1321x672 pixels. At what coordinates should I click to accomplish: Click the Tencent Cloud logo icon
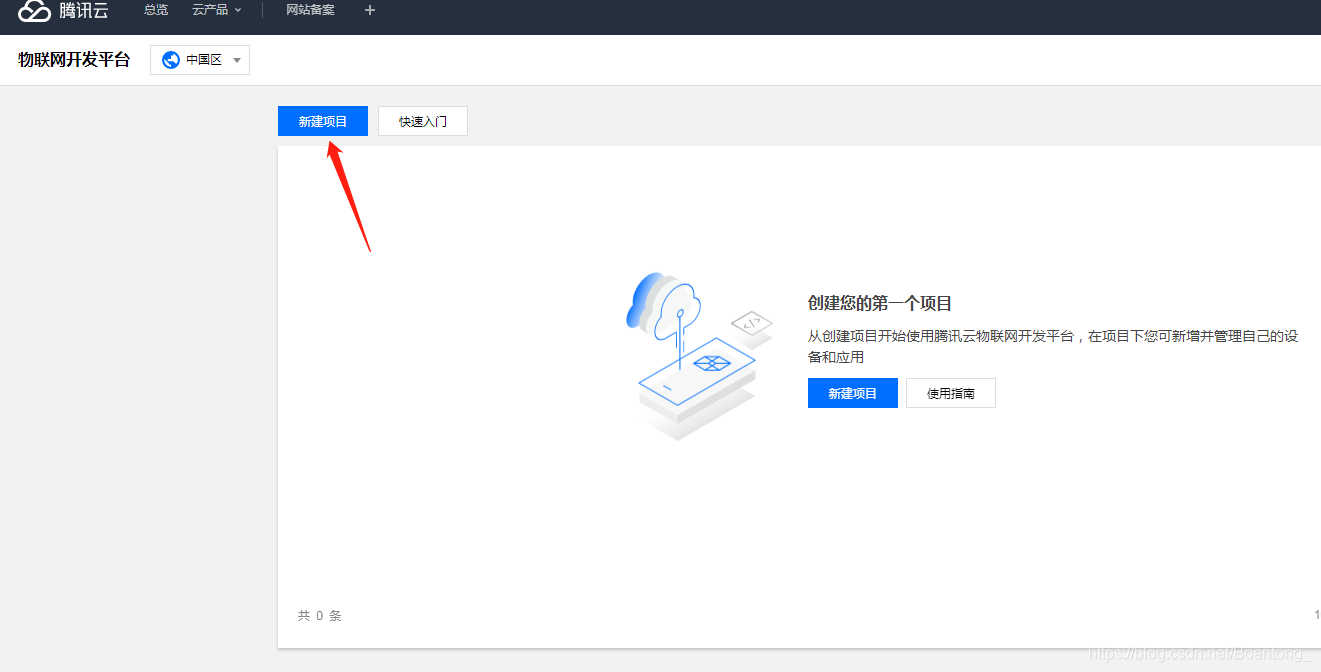point(35,10)
